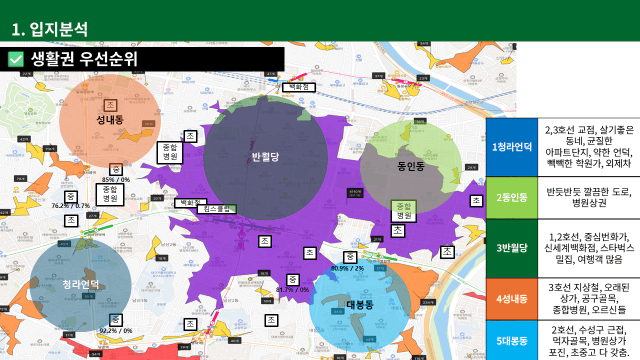The image size is (640, 360).
Task: Click the 중 marker above 81.7% / 0%
Action: [293, 280]
